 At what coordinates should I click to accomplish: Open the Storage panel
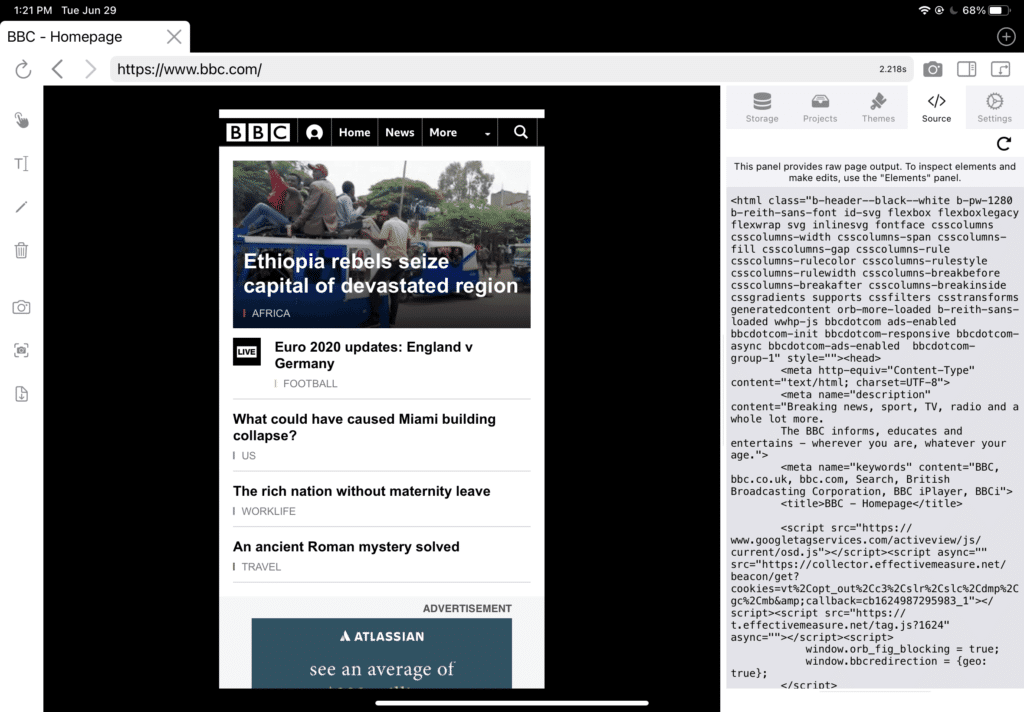pyautogui.click(x=762, y=108)
